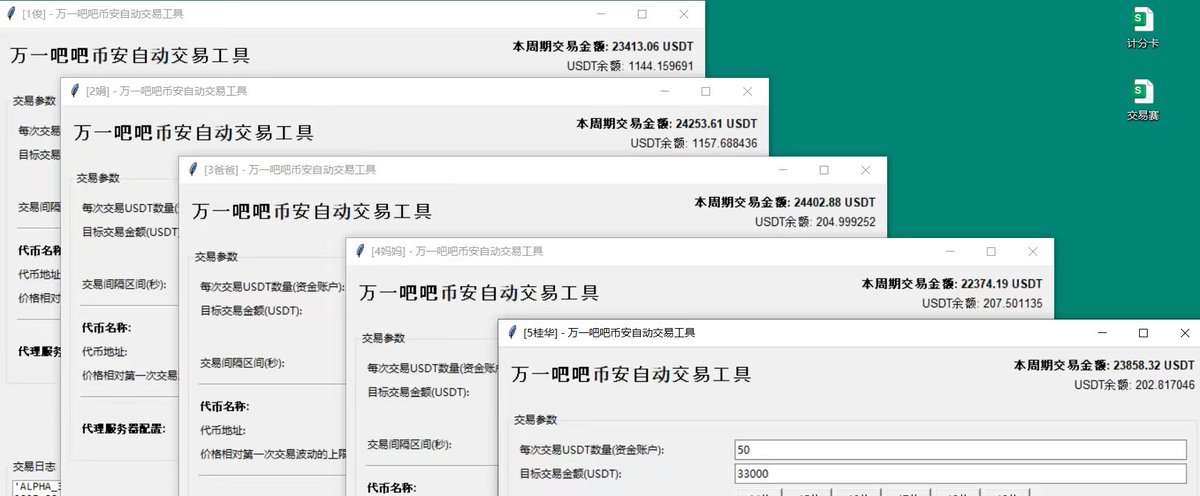1200x496 pixels.
Task: Select the [3爸爸] window title text
Action: click(290, 170)
